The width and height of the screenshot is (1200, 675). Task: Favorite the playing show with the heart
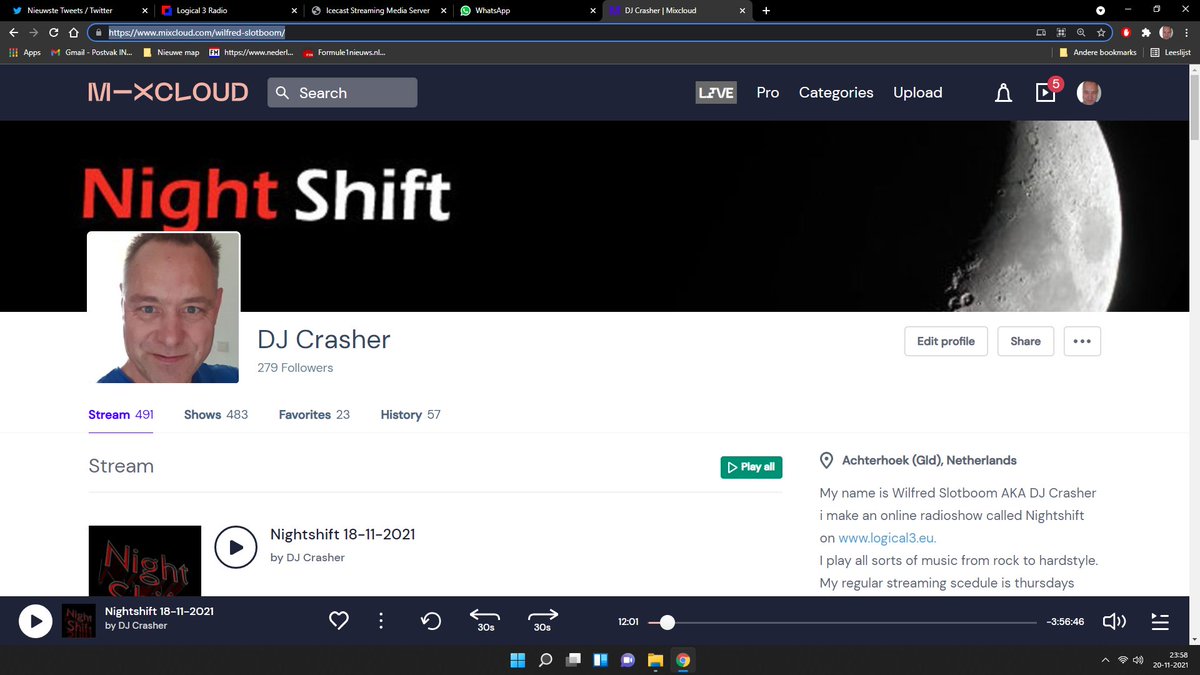[338, 620]
